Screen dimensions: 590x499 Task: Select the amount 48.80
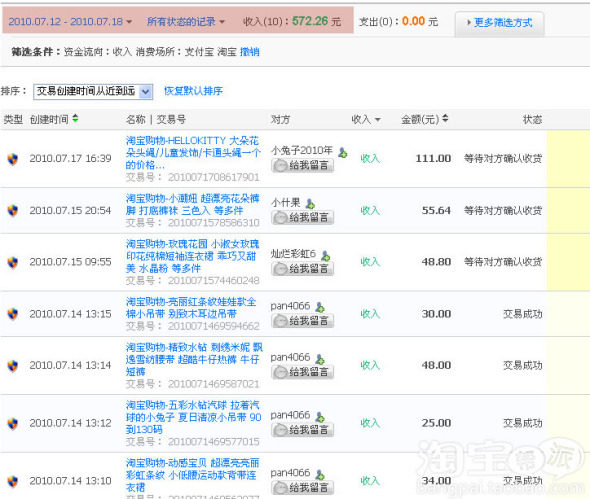[436, 262]
